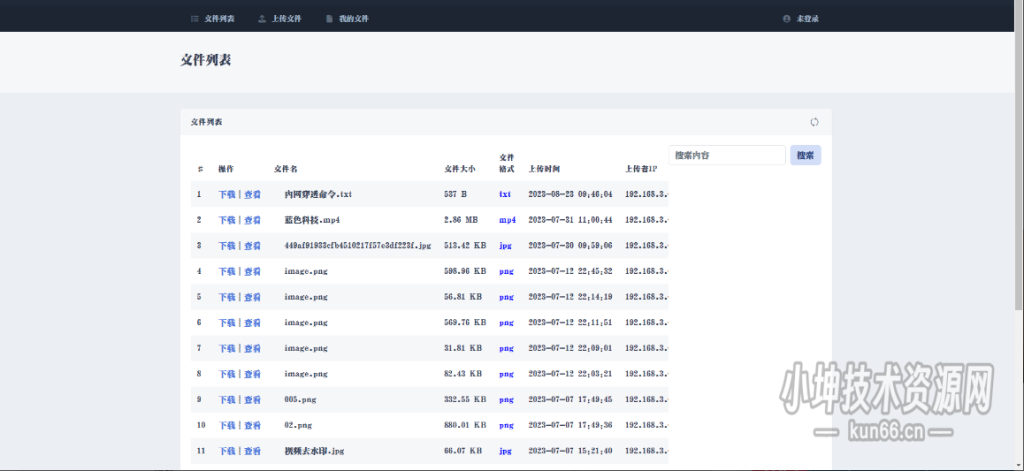
Task: Click 查看 for the 56.81 KB image.png
Action: [x=253, y=297]
